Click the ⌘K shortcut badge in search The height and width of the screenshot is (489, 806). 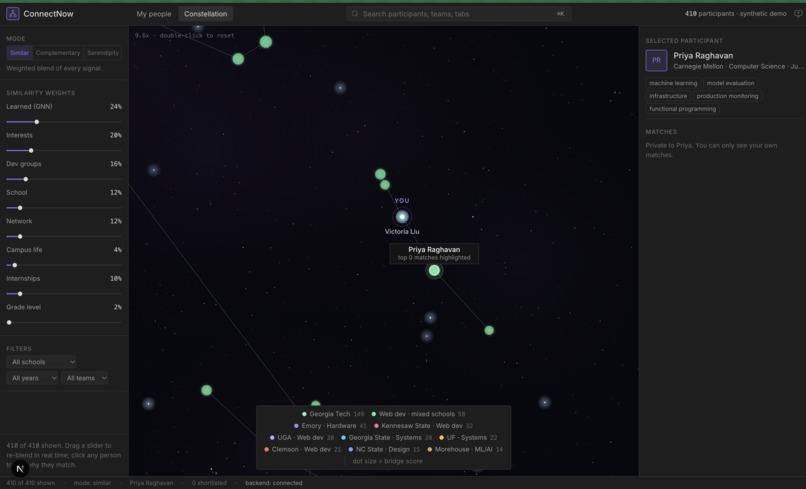560,14
